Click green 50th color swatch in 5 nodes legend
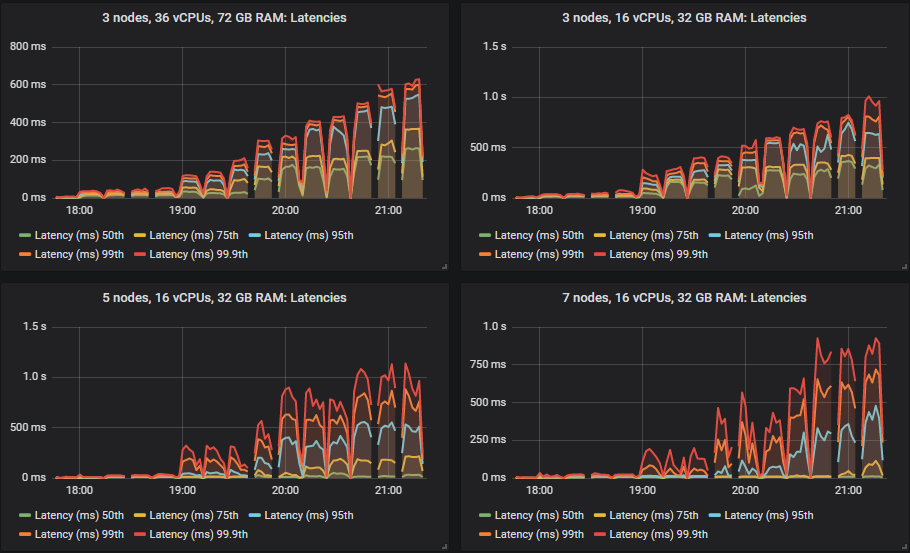Viewport: 910px width, 553px height. [25, 516]
